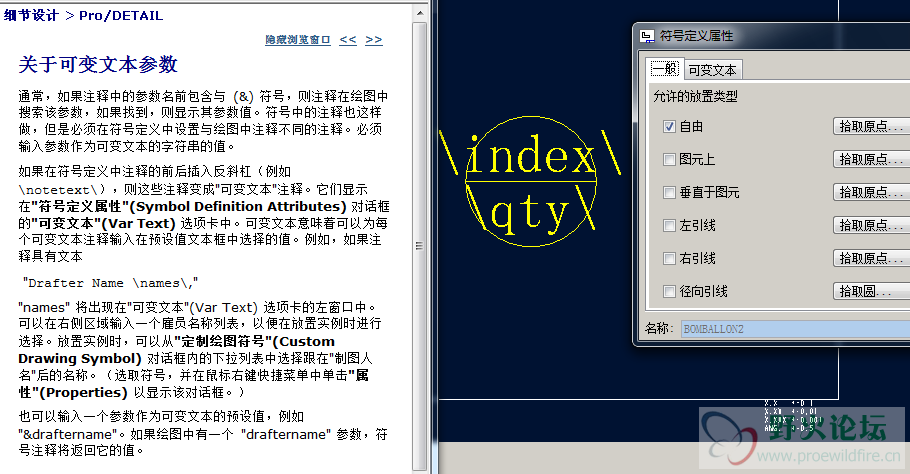The height and width of the screenshot is (474, 910).
Task: Click 拾取原点 button beside 右引线
Action: pyautogui.click(x=871, y=259)
